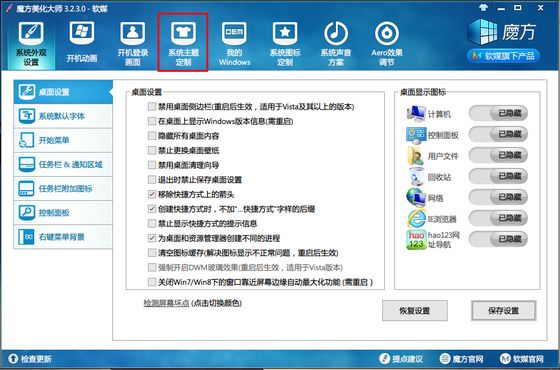Open 提点建议 link text

click(x=408, y=359)
